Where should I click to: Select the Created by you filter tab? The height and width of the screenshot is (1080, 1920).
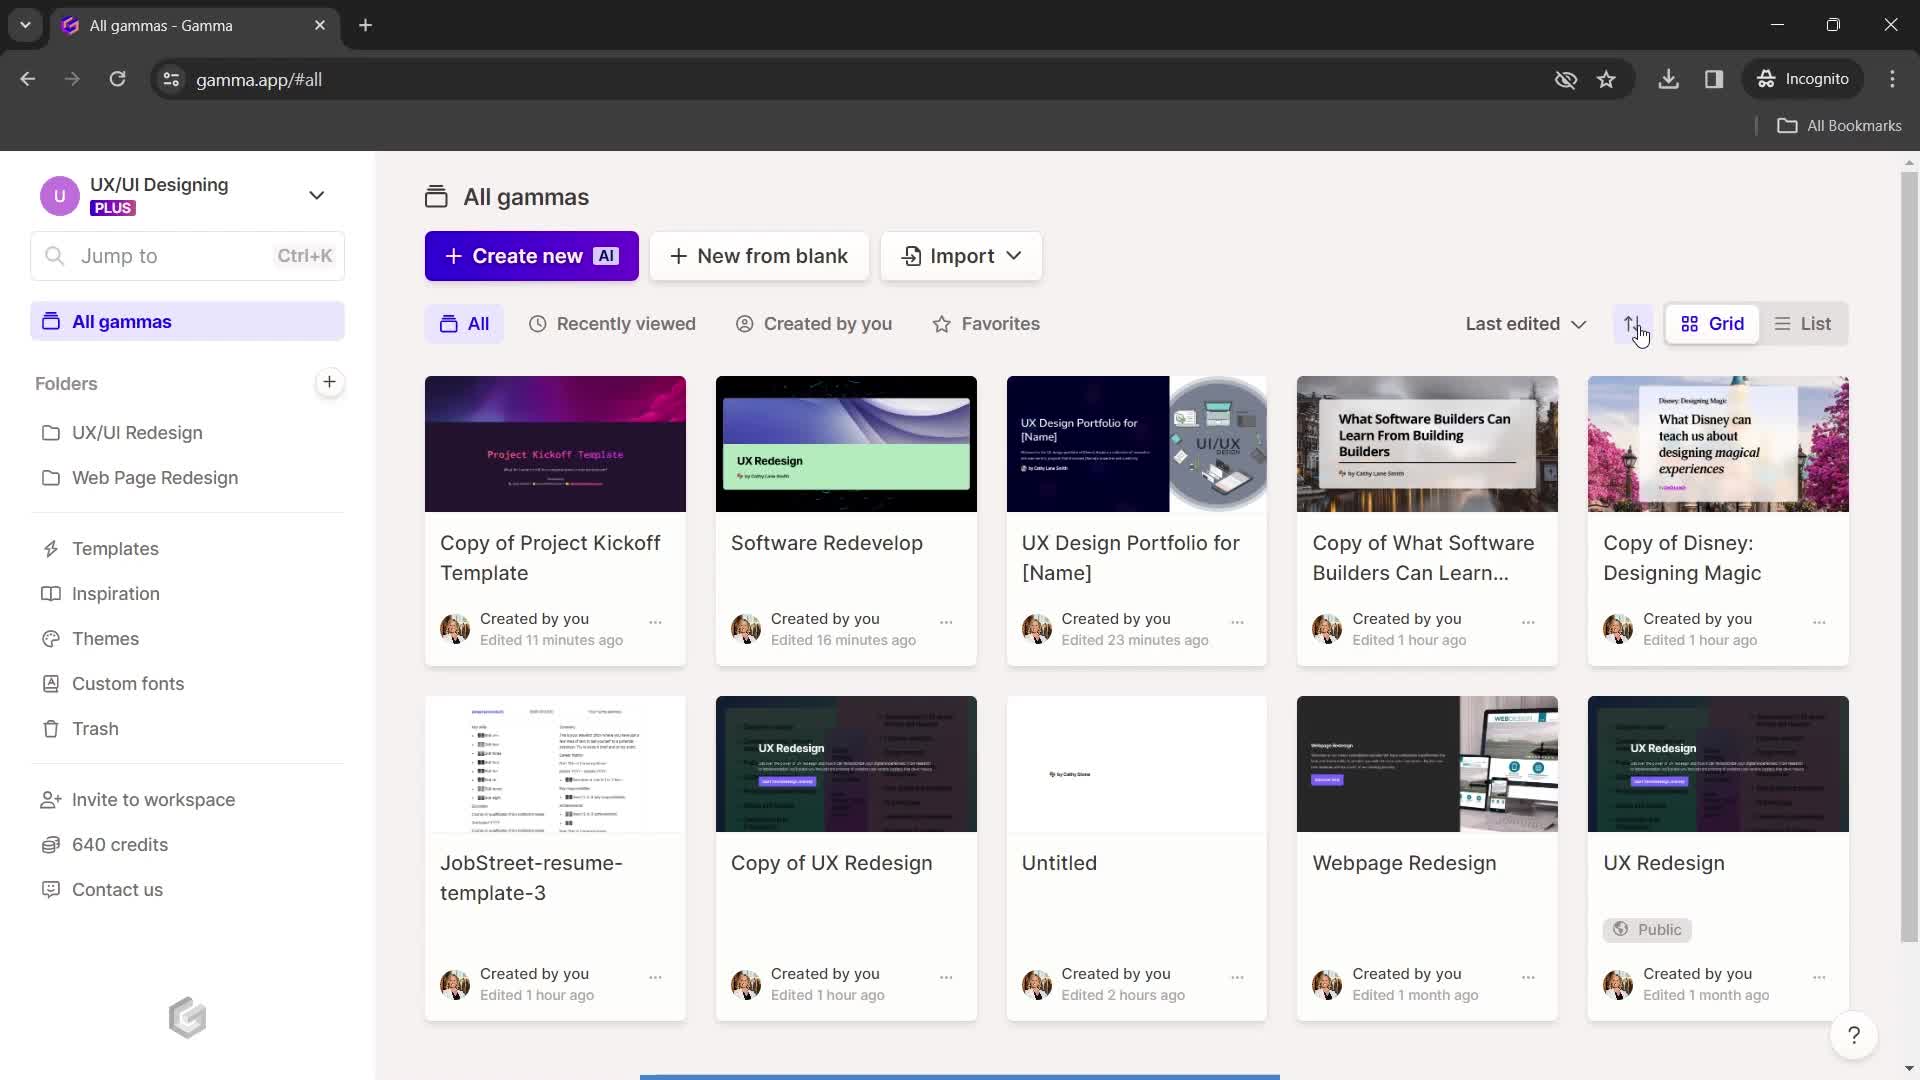click(x=828, y=323)
